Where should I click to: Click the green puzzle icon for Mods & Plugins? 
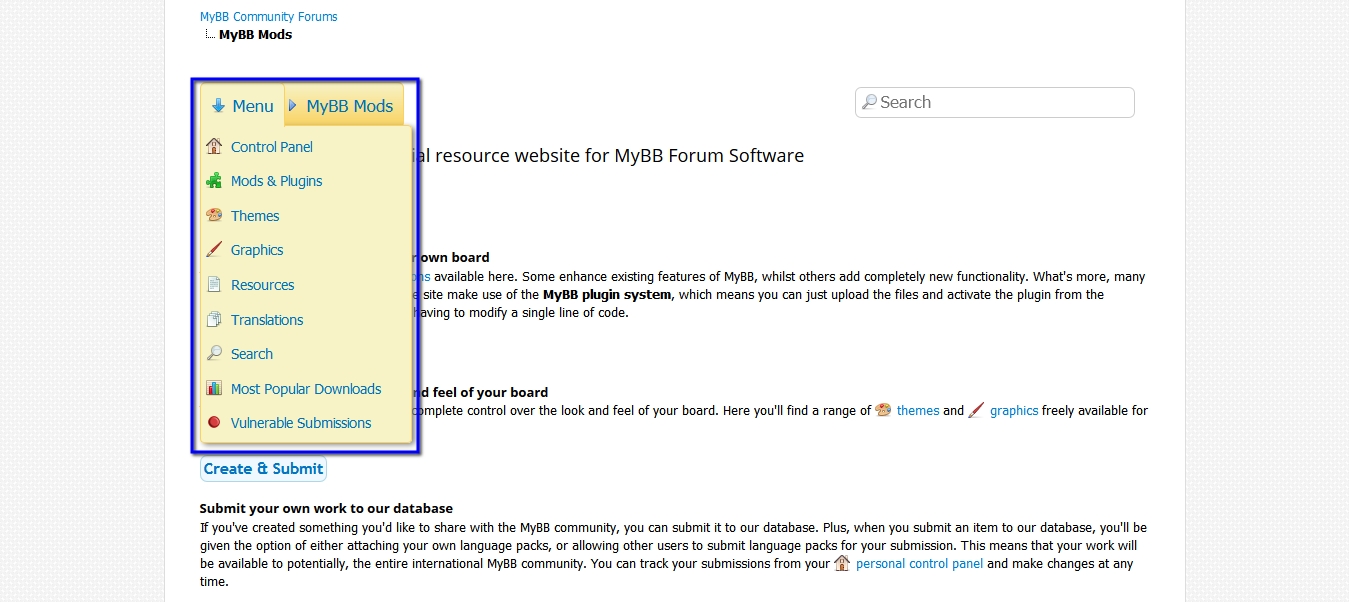pyautogui.click(x=214, y=181)
